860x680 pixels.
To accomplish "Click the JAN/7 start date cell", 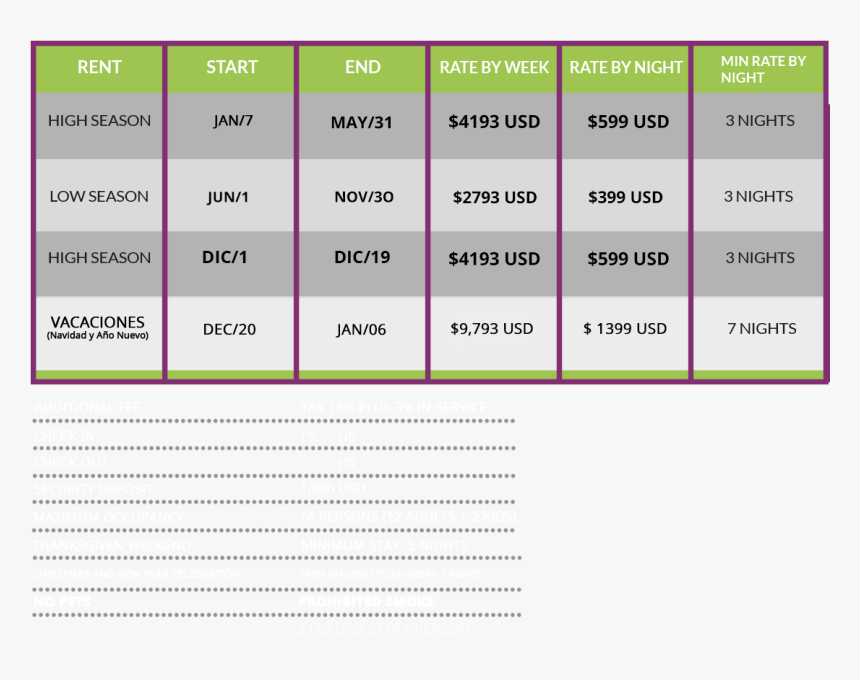I will (233, 121).
